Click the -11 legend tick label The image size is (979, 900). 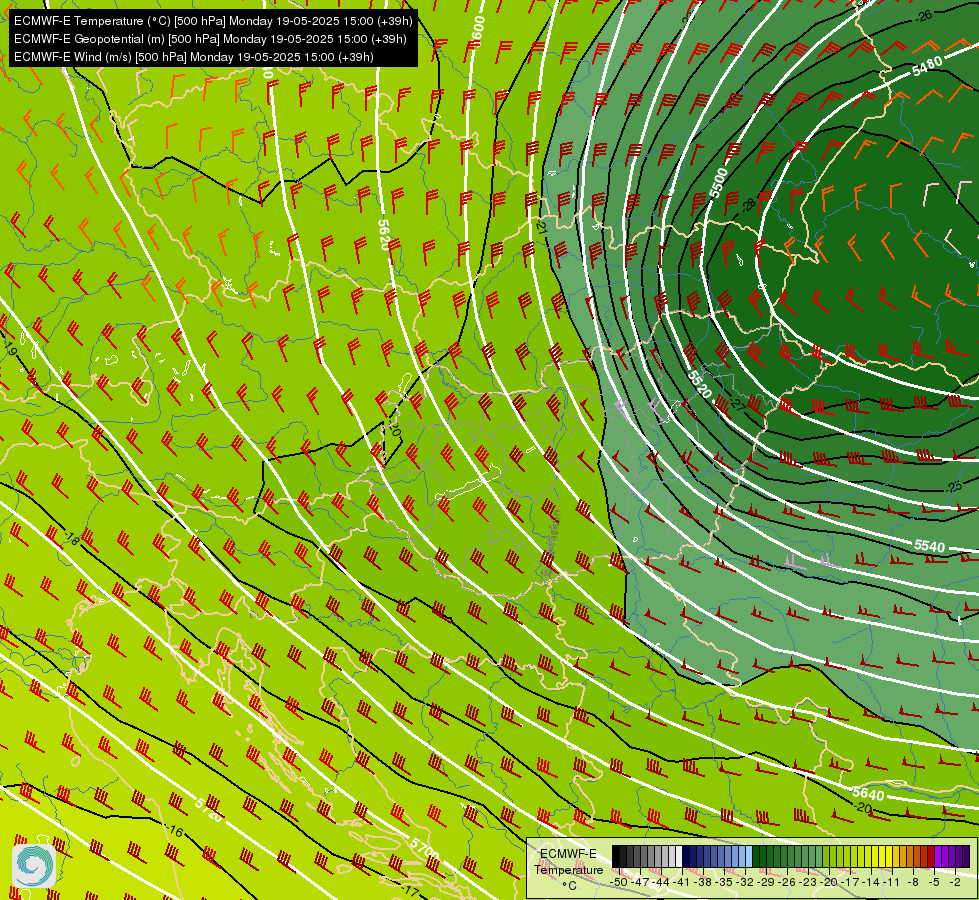click(x=892, y=882)
